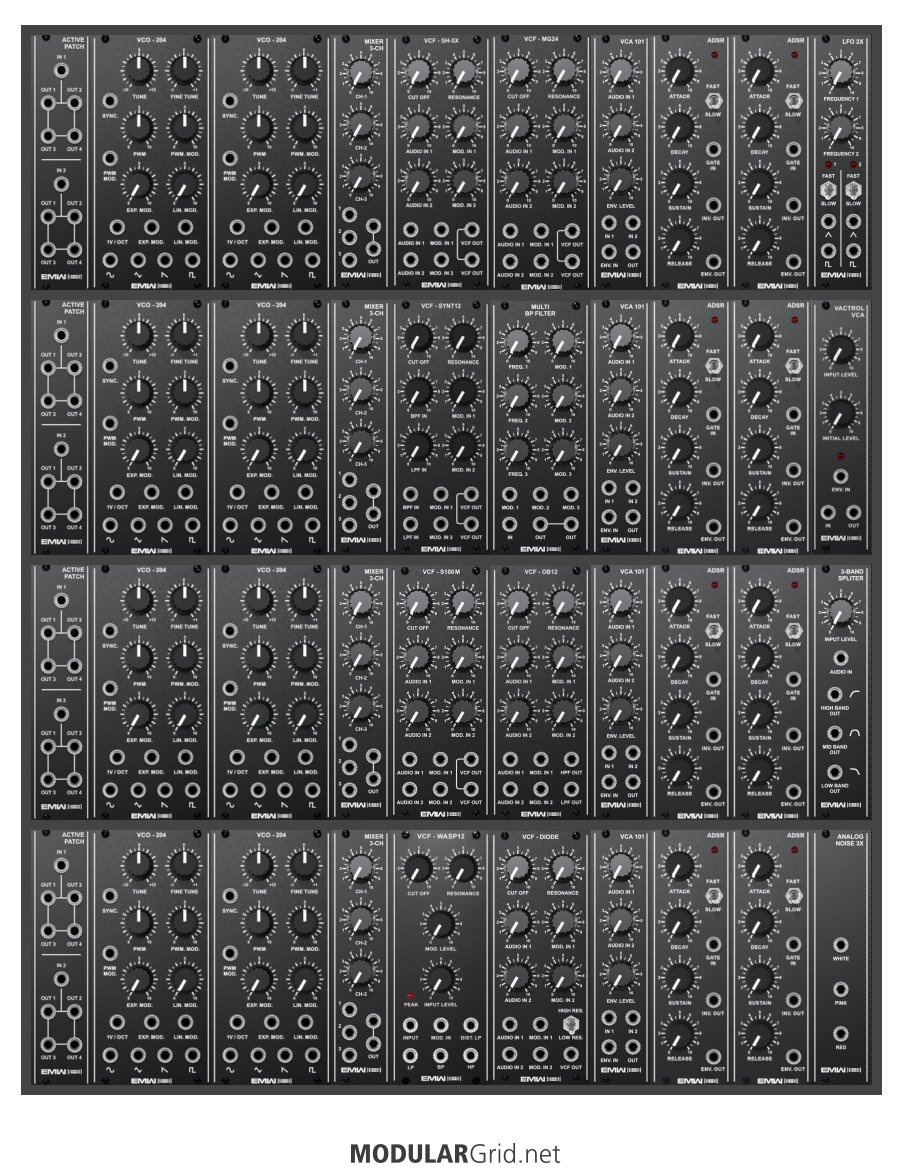Click the LPF OUT jack on VCF-OB12
The width and height of the screenshot is (912, 1175).
[x=571, y=789]
